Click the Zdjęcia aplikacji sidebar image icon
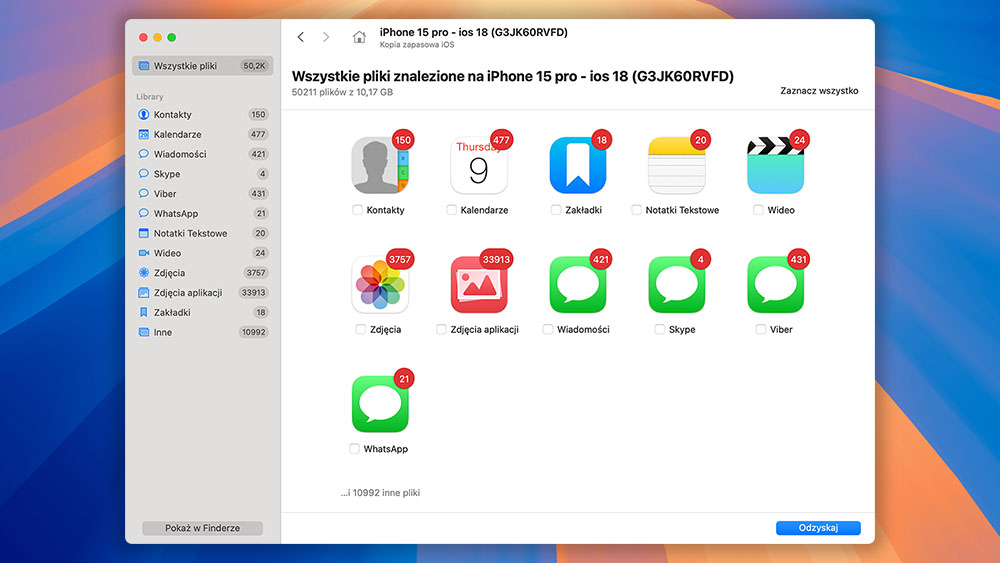The image size is (1000, 563). tap(143, 293)
